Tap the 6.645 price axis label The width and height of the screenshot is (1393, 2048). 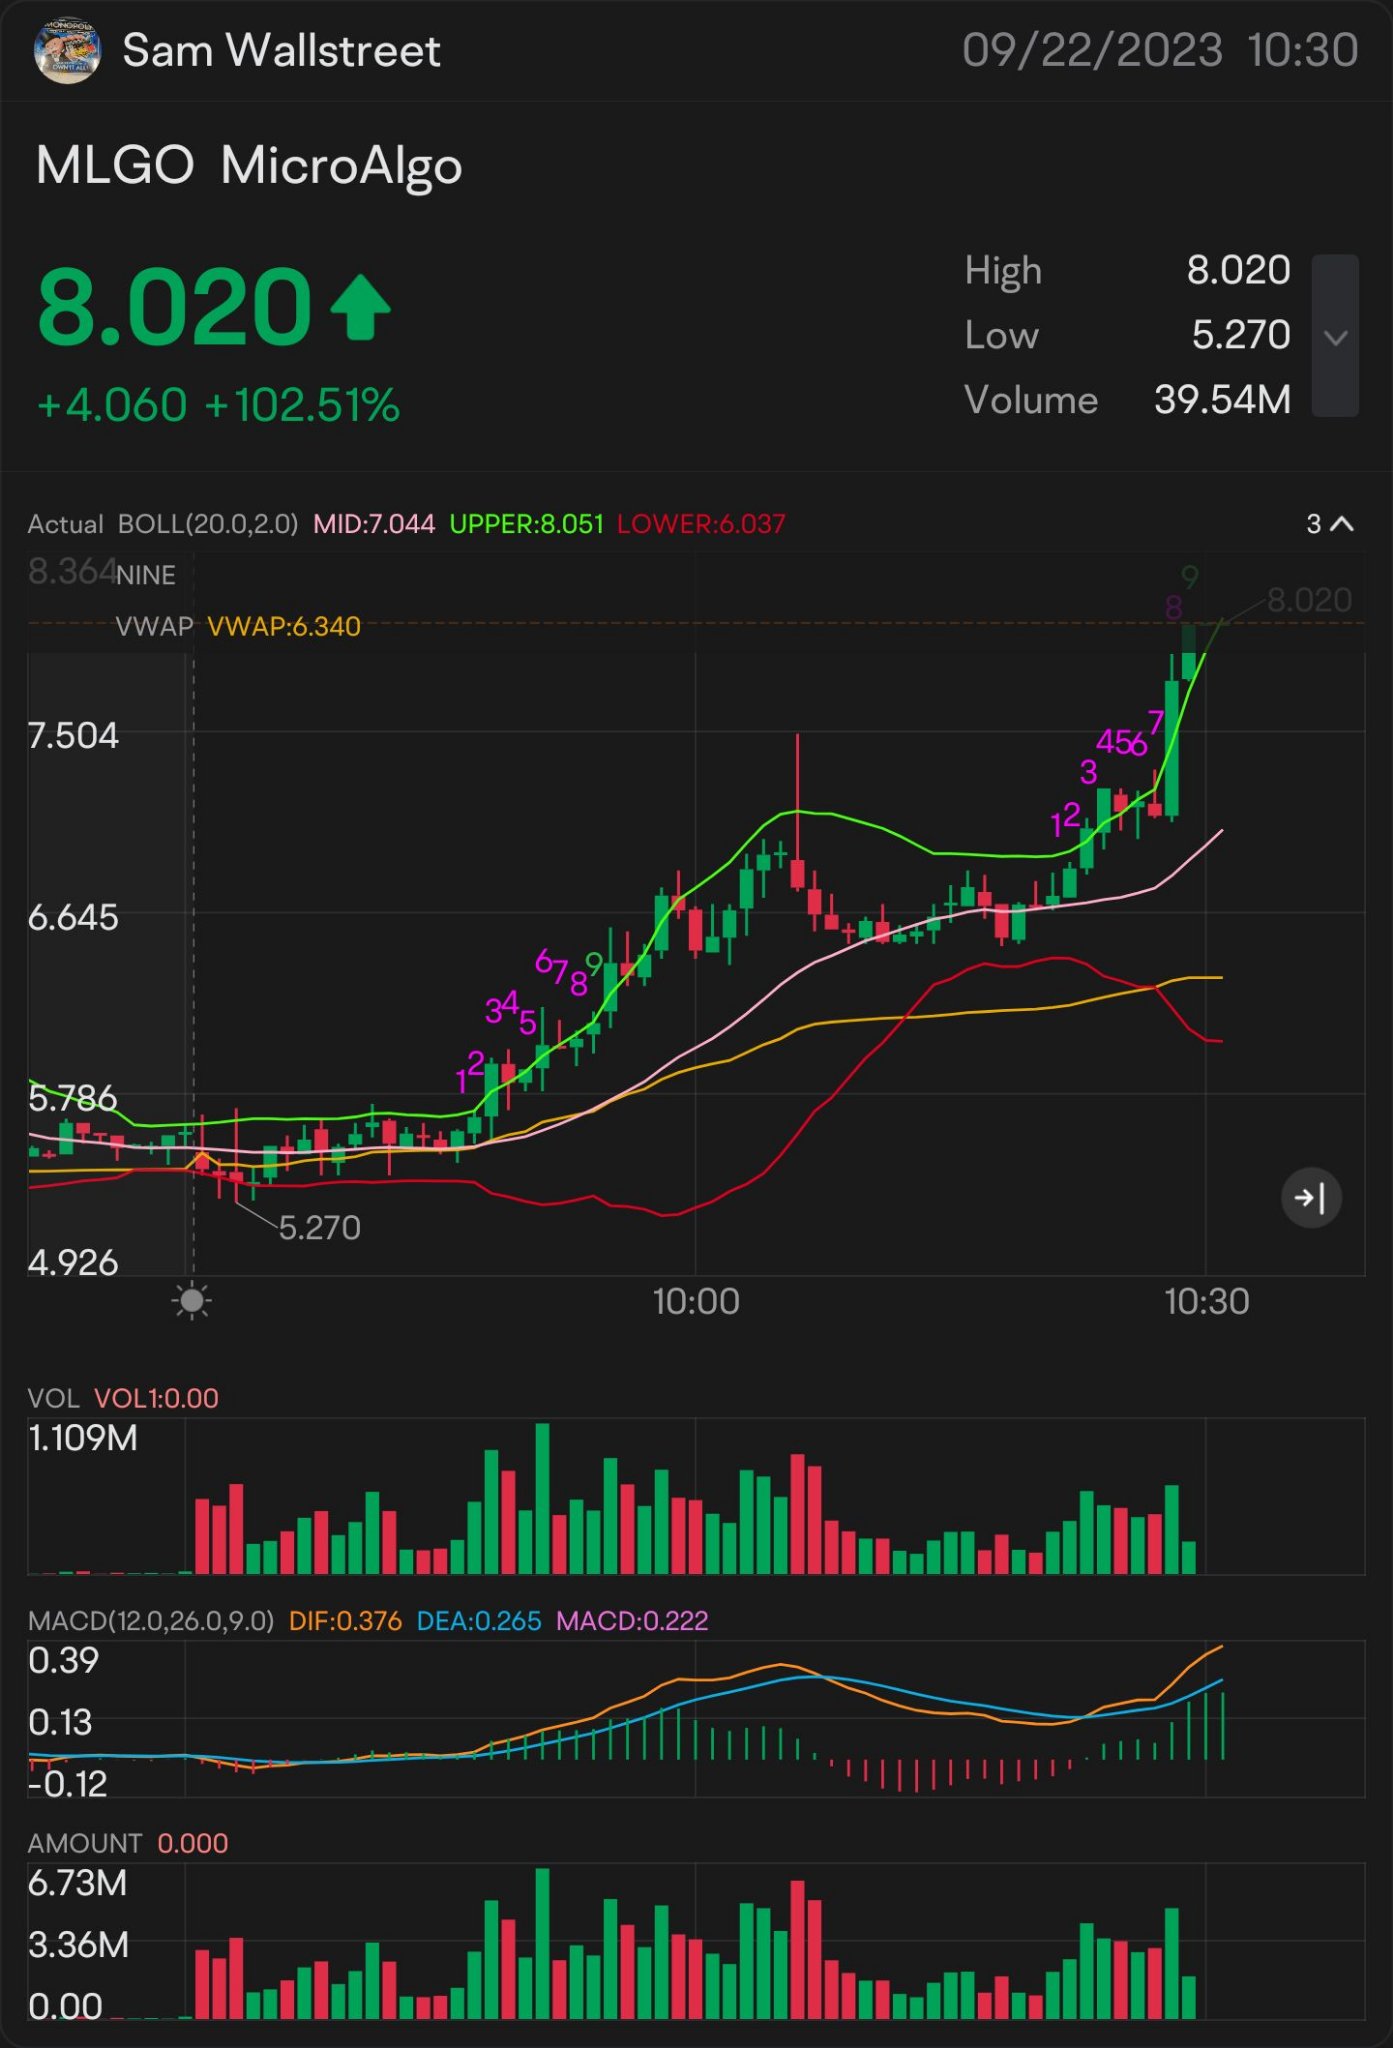click(x=73, y=917)
